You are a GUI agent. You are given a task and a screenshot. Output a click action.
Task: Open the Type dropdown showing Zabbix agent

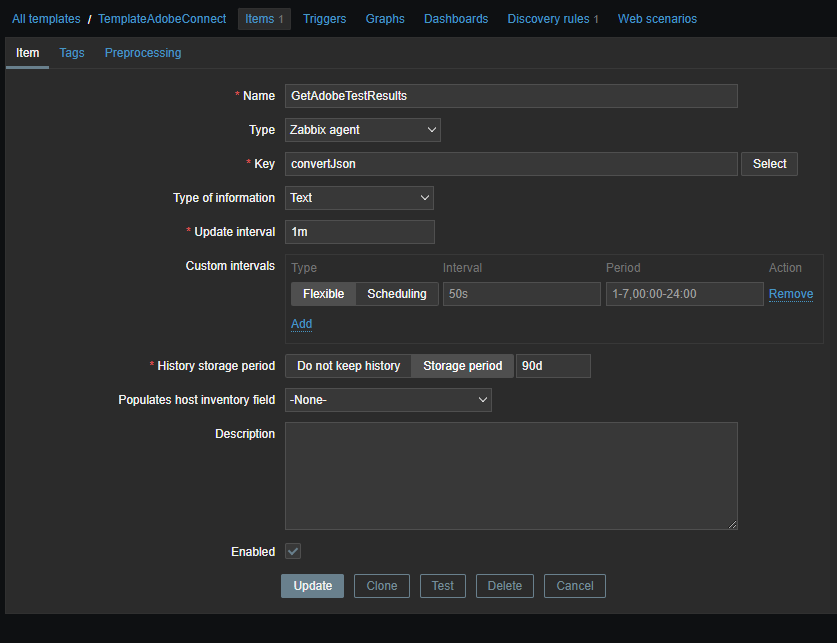coord(362,130)
